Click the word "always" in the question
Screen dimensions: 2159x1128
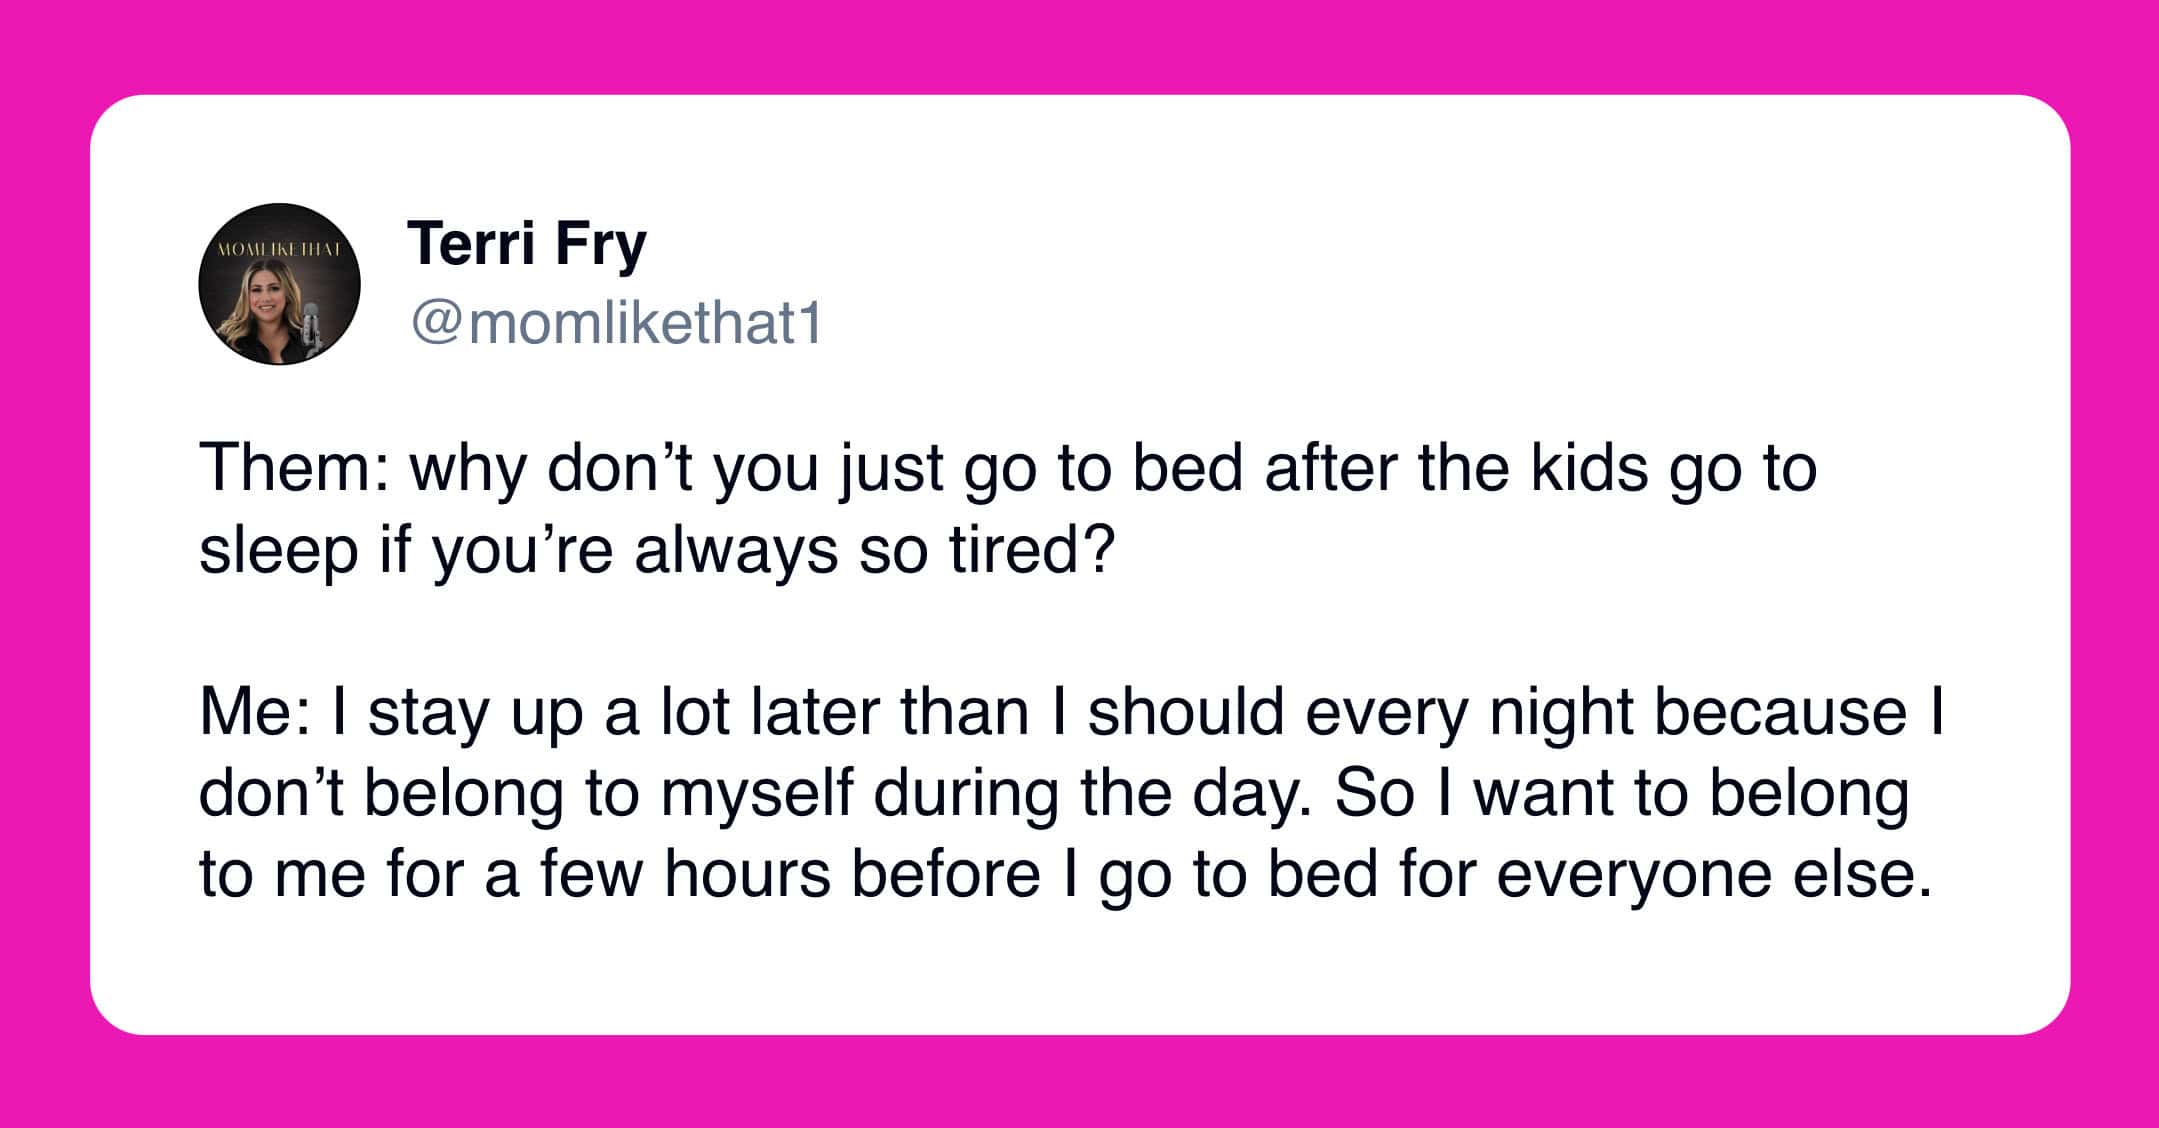pyautogui.click(x=736, y=550)
